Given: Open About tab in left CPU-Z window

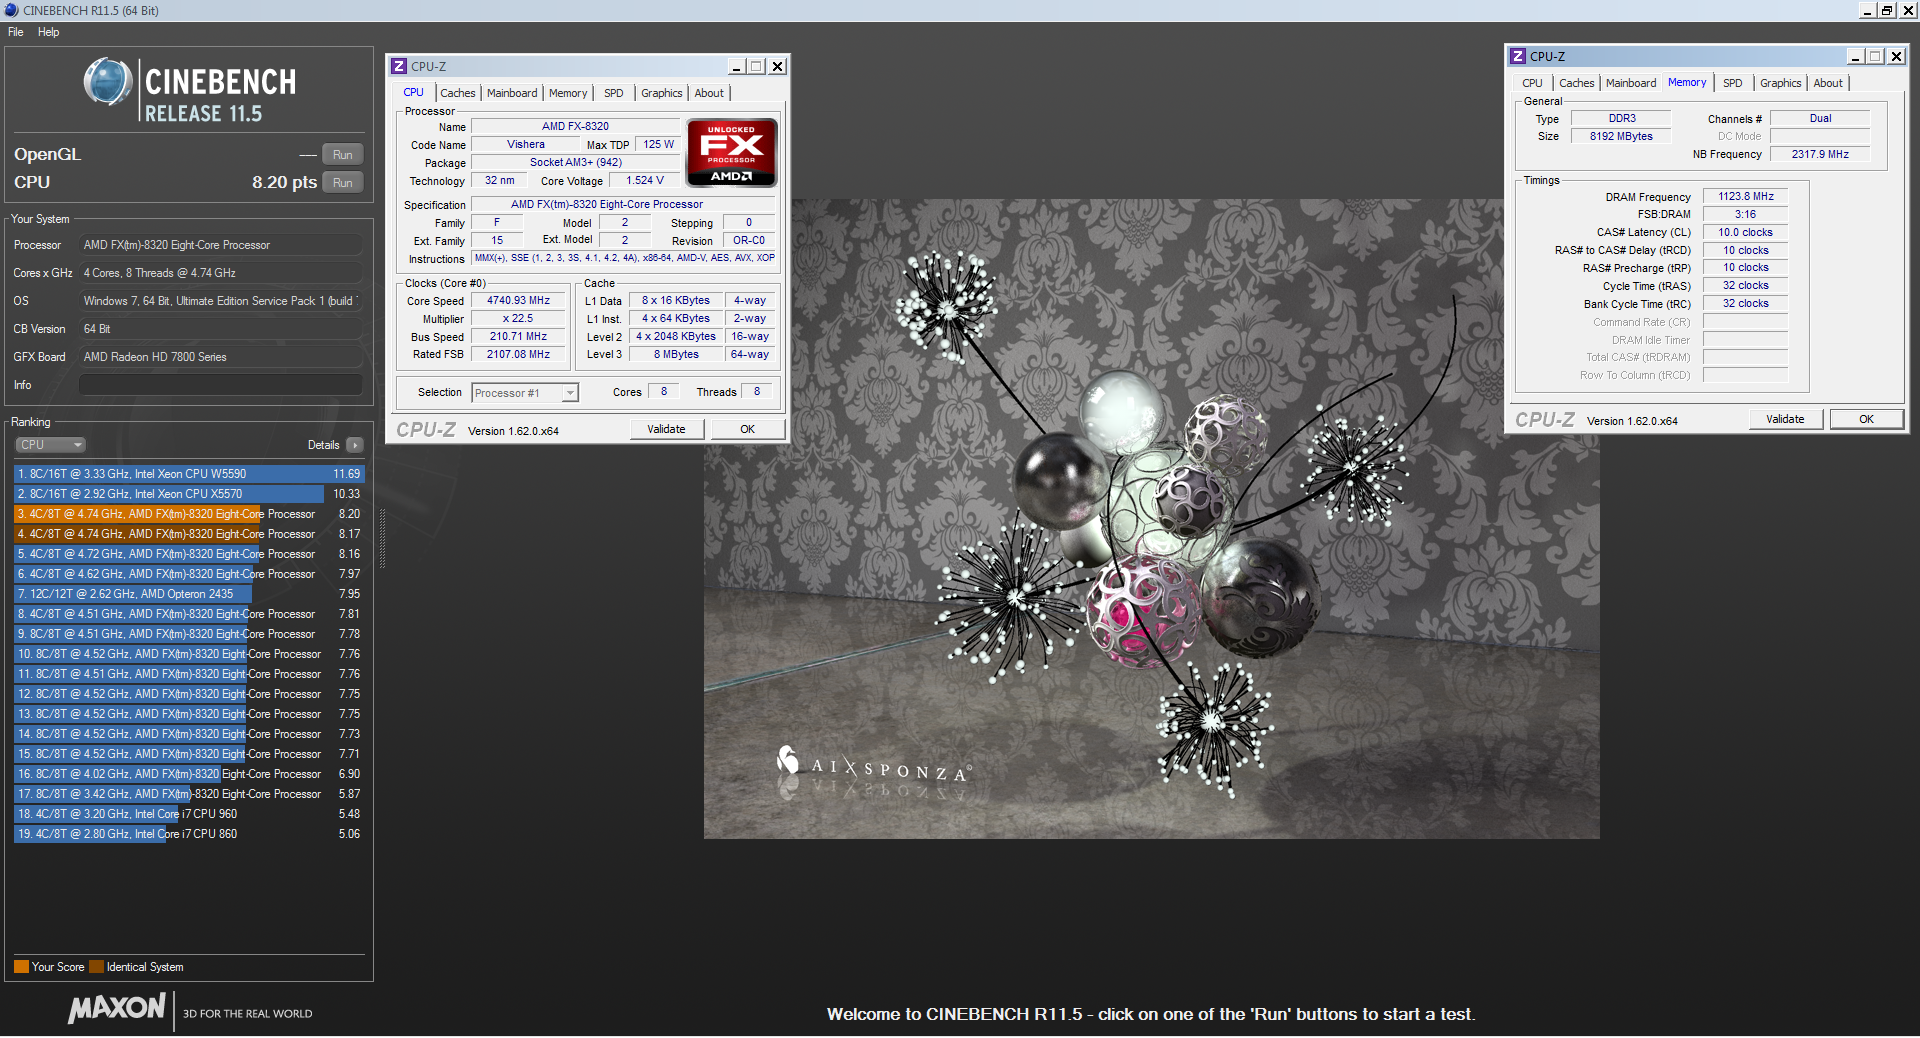Looking at the screenshot, I should coord(709,93).
